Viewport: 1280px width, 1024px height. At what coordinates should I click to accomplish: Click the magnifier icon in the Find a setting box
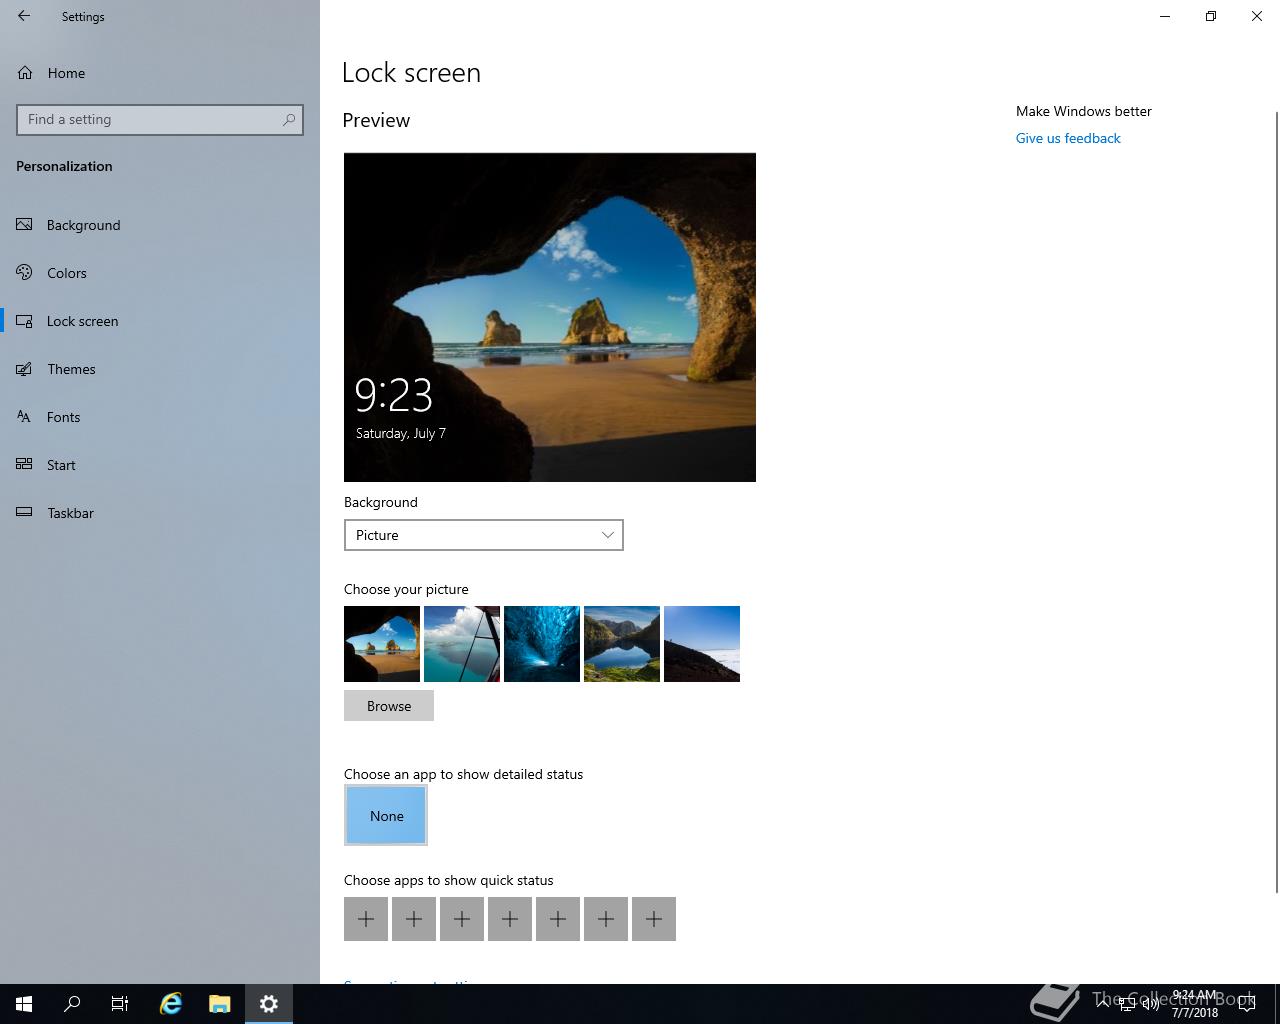click(289, 119)
